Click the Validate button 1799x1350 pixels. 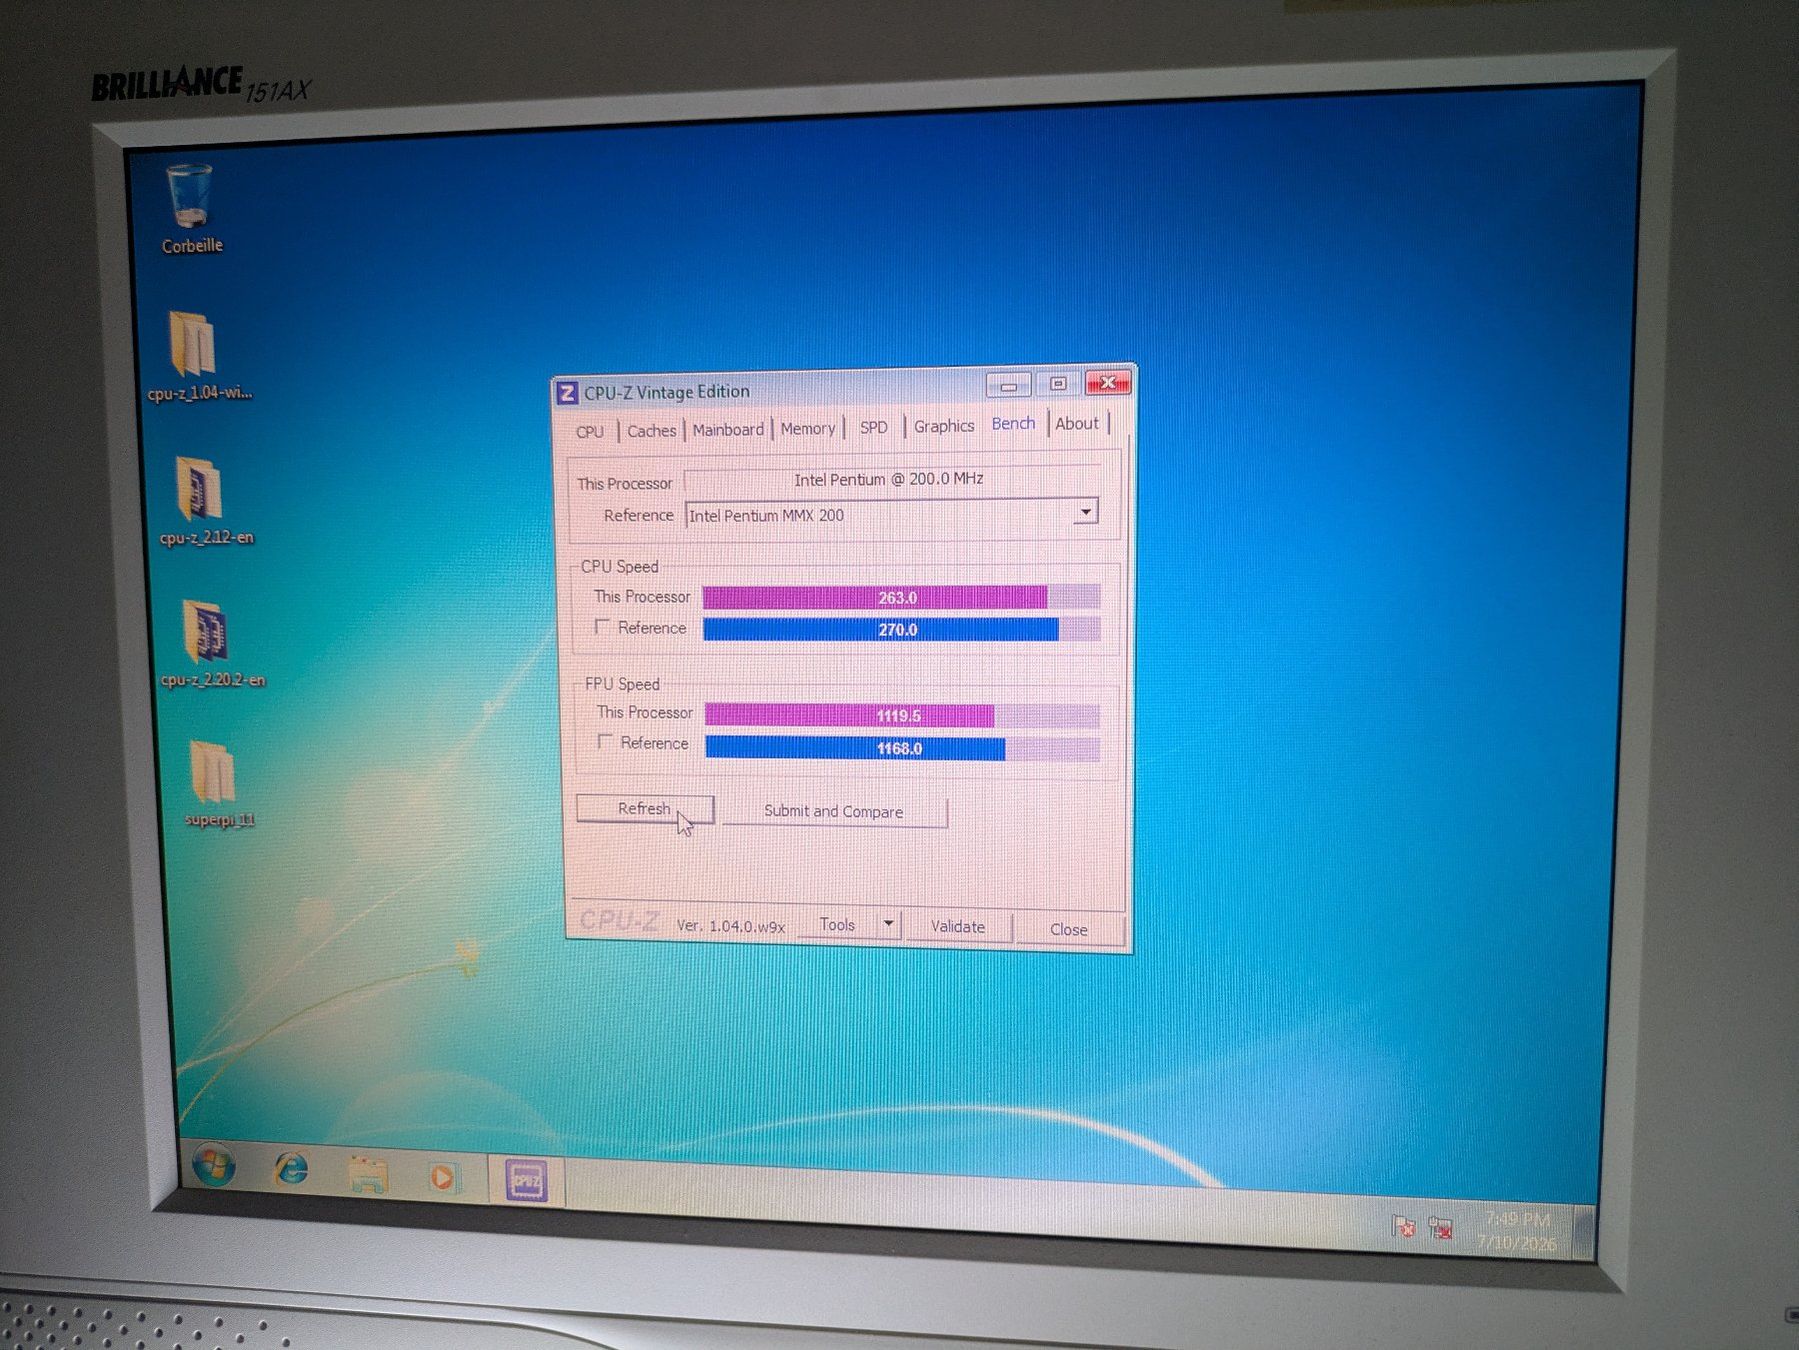pos(958,926)
